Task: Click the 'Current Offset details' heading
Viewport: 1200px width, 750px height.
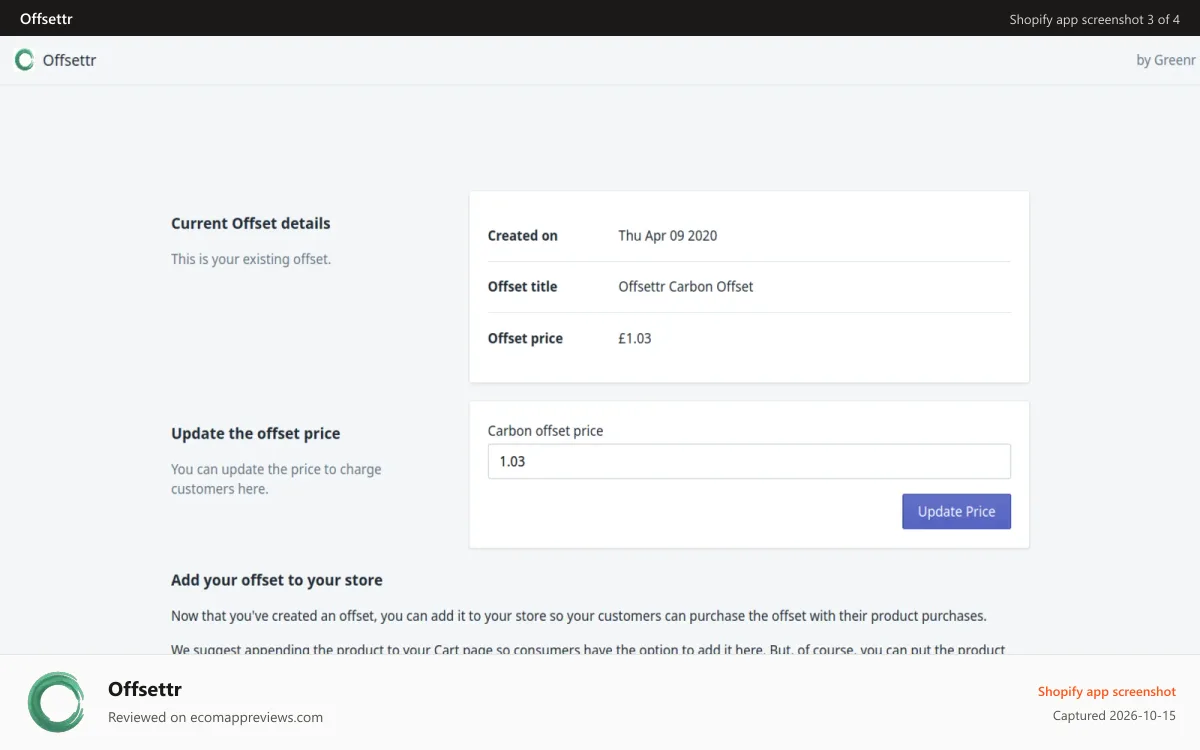Action: 250,223
